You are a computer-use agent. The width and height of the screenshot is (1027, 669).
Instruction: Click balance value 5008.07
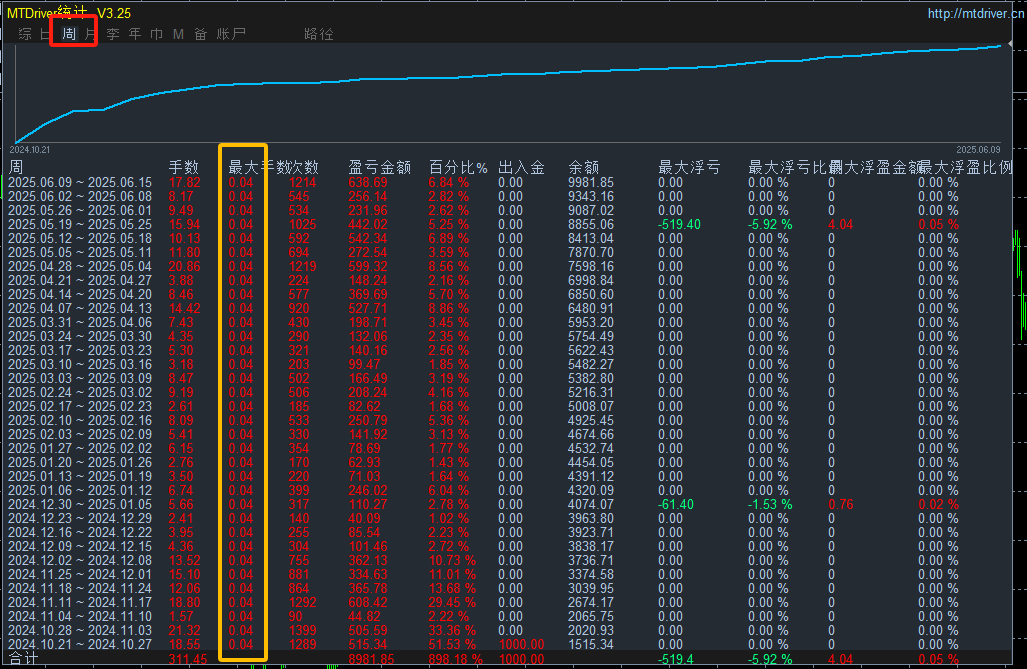tap(591, 407)
